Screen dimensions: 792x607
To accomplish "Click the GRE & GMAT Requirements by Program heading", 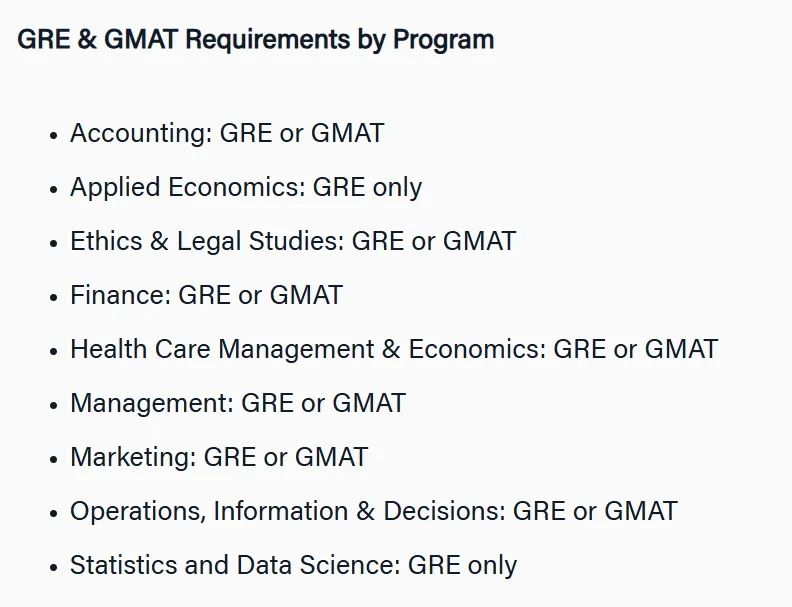I will click(x=256, y=39).
